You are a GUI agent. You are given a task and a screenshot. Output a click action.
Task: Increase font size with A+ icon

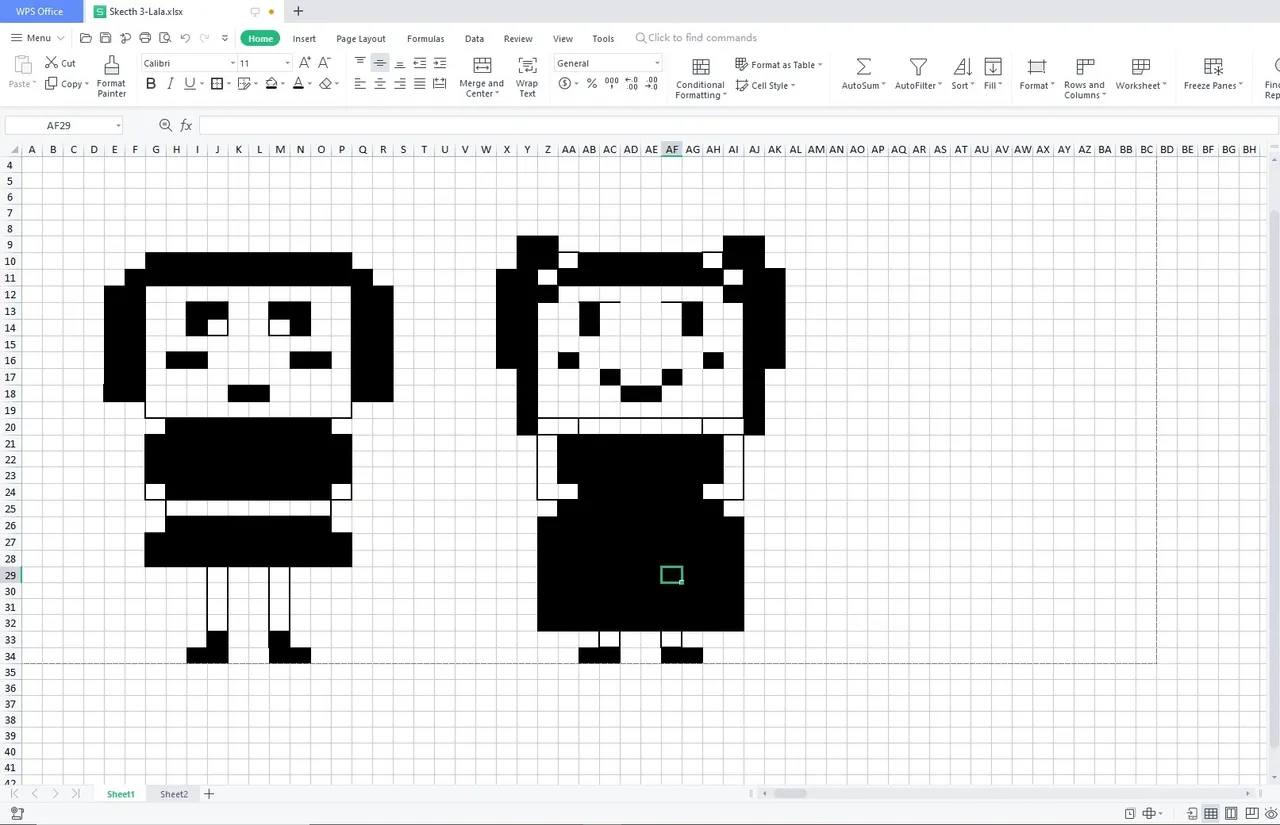coord(306,63)
